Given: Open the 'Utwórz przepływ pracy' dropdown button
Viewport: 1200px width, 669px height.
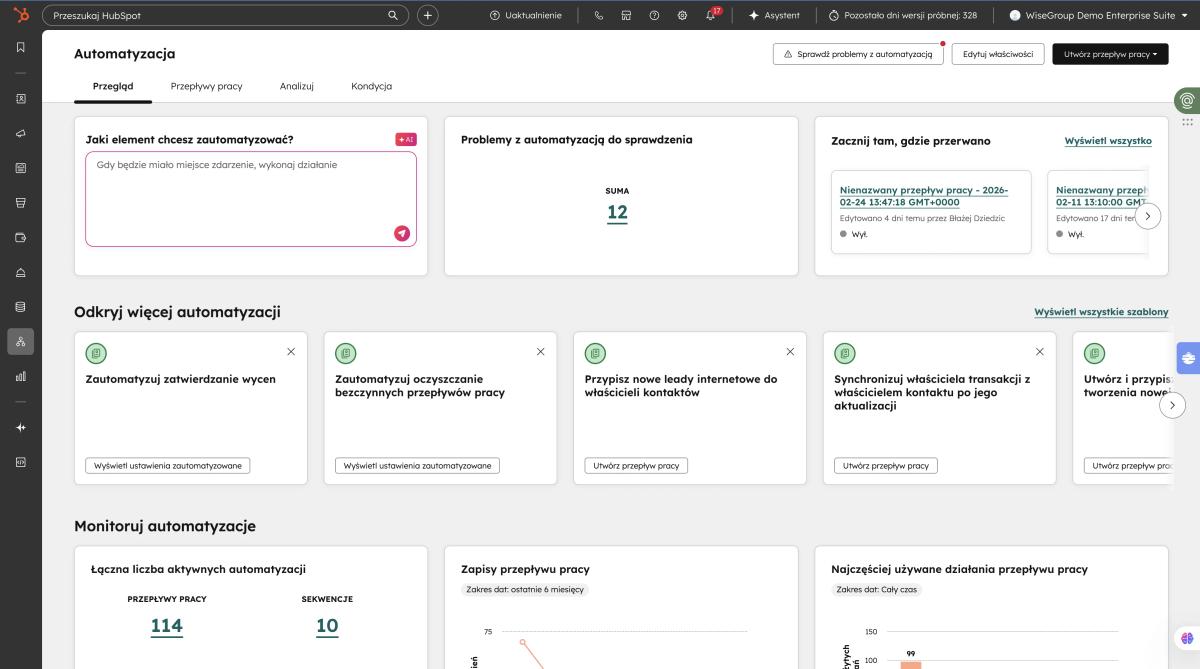Looking at the screenshot, I should tap(1110, 54).
